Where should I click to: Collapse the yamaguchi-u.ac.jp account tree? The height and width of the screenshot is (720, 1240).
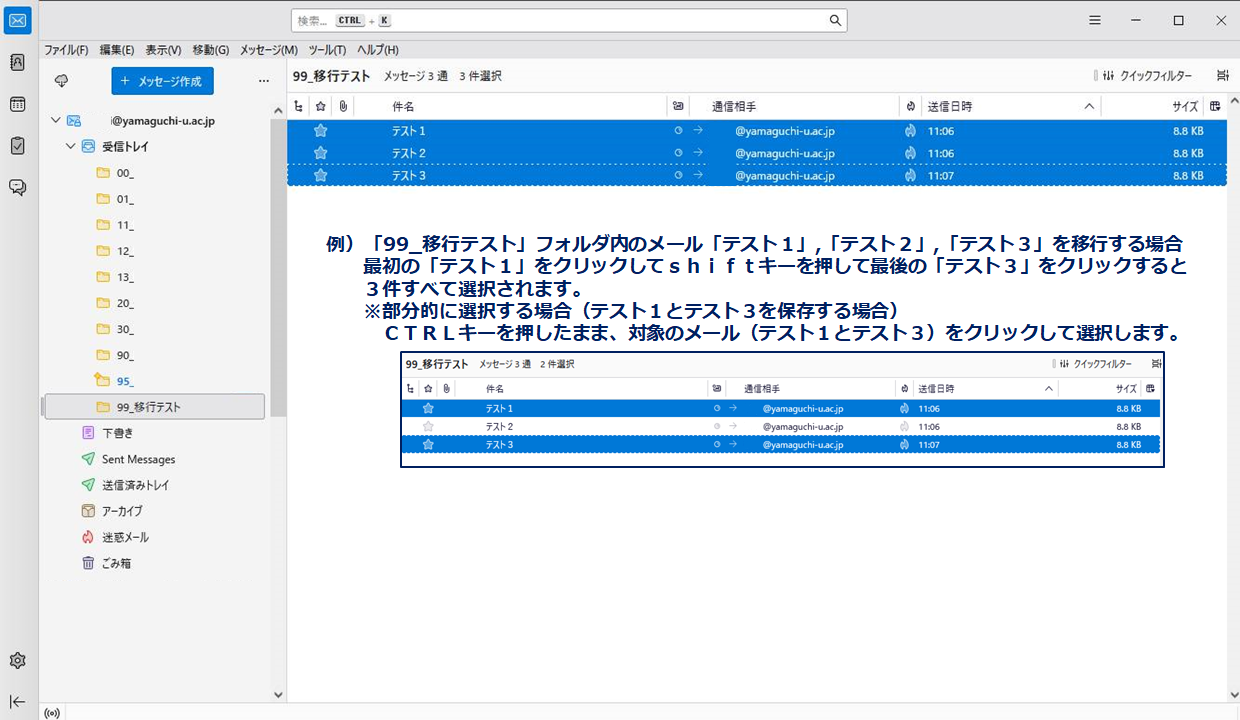pyautogui.click(x=55, y=120)
